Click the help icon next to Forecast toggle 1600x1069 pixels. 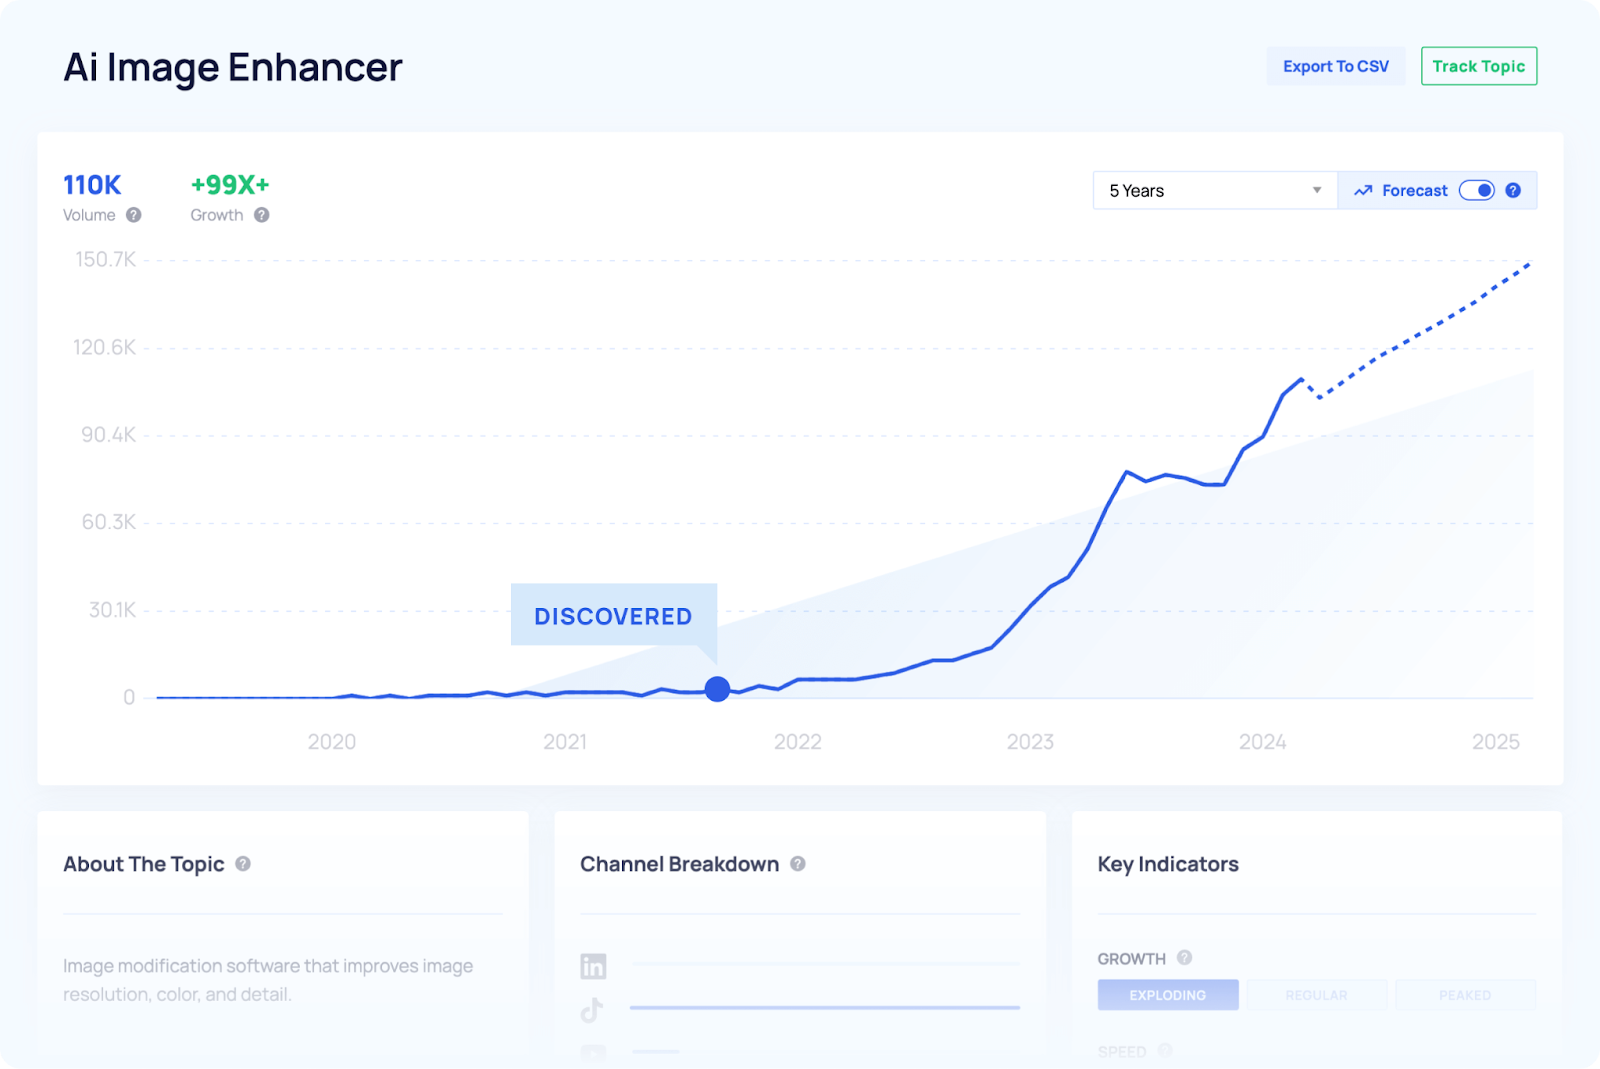(x=1513, y=190)
